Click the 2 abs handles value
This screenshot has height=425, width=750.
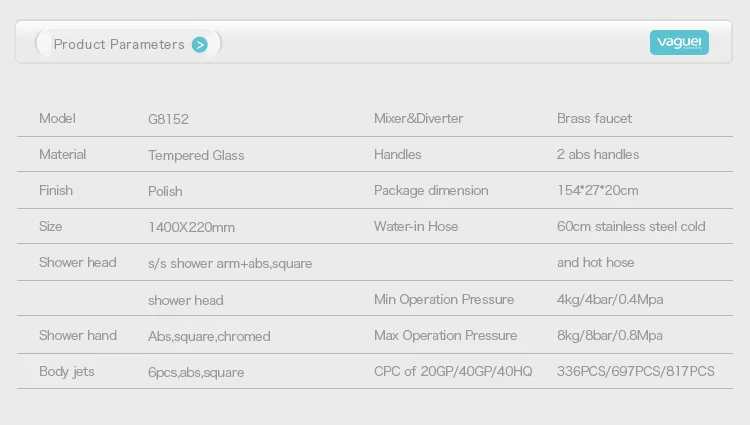(x=598, y=154)
